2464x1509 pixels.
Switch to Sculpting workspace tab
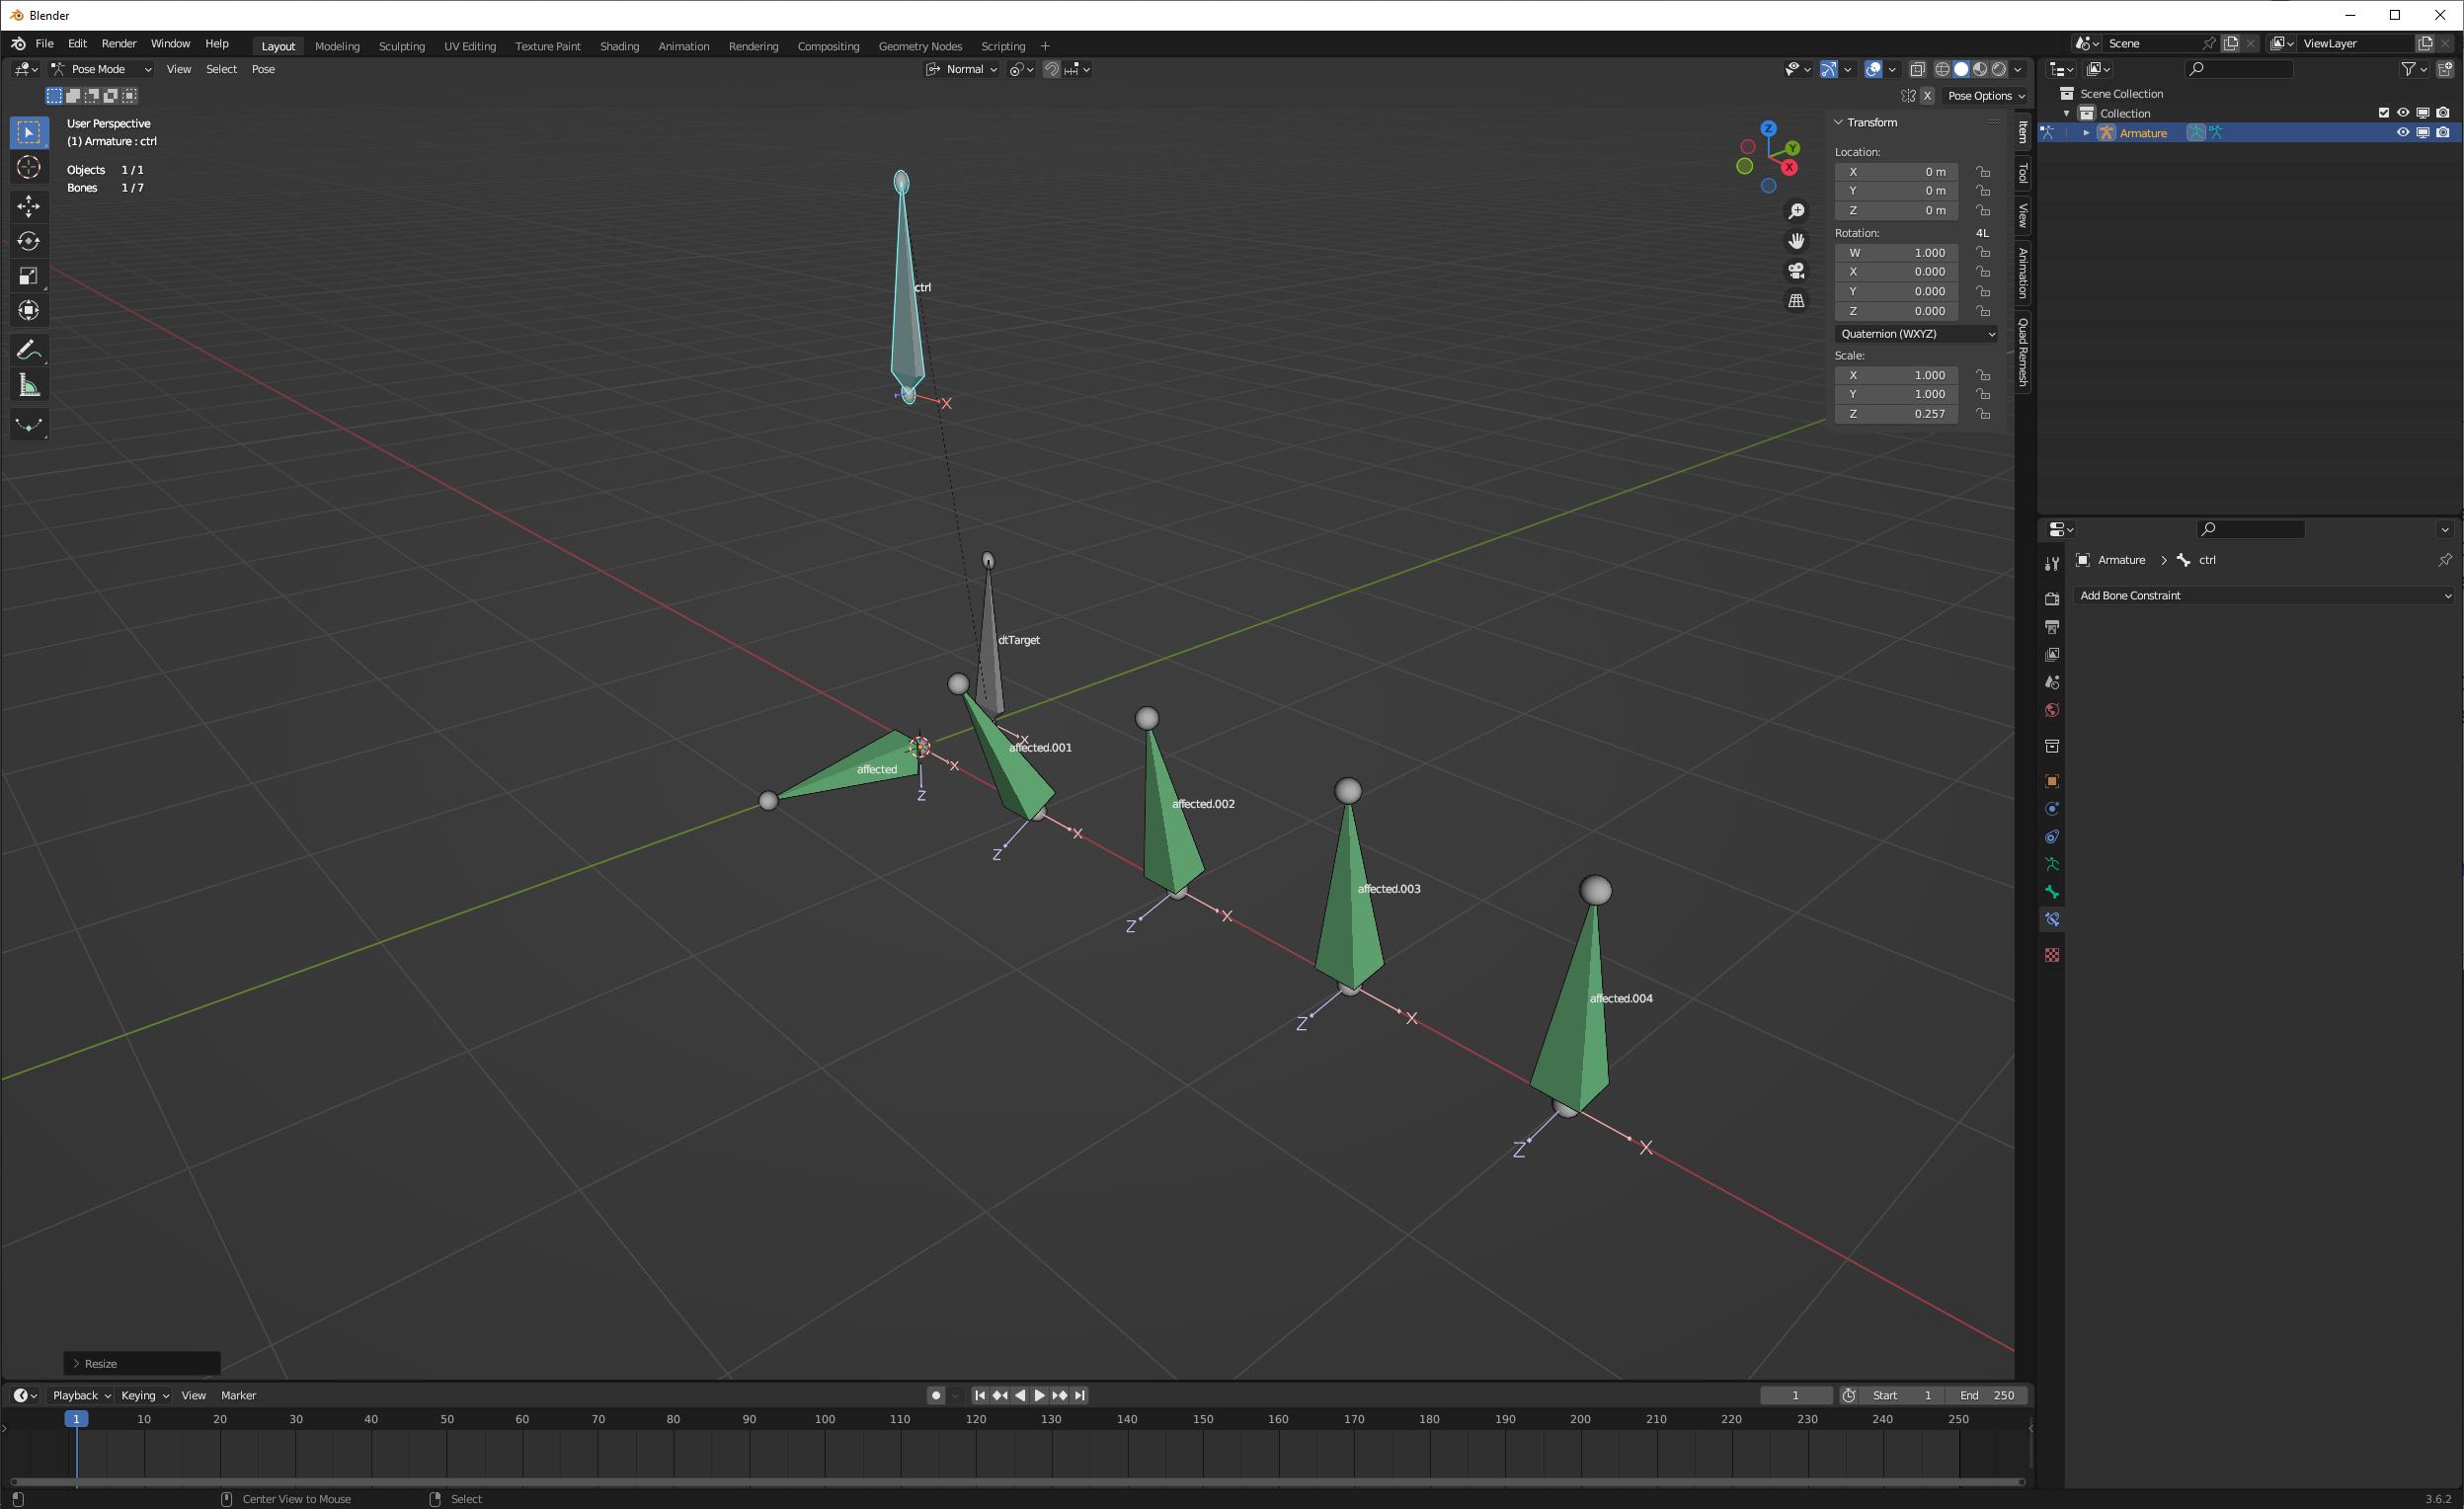[x=401, y=46]
